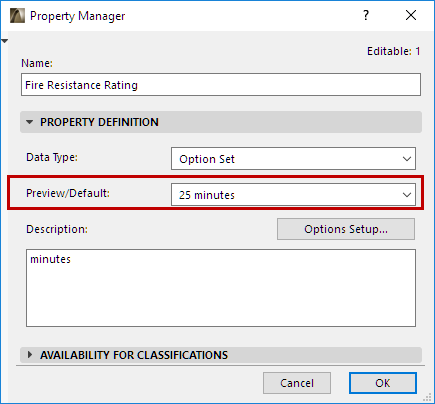Open the Preview/Default dropdown 25 minutes

[x=293, y=195]
